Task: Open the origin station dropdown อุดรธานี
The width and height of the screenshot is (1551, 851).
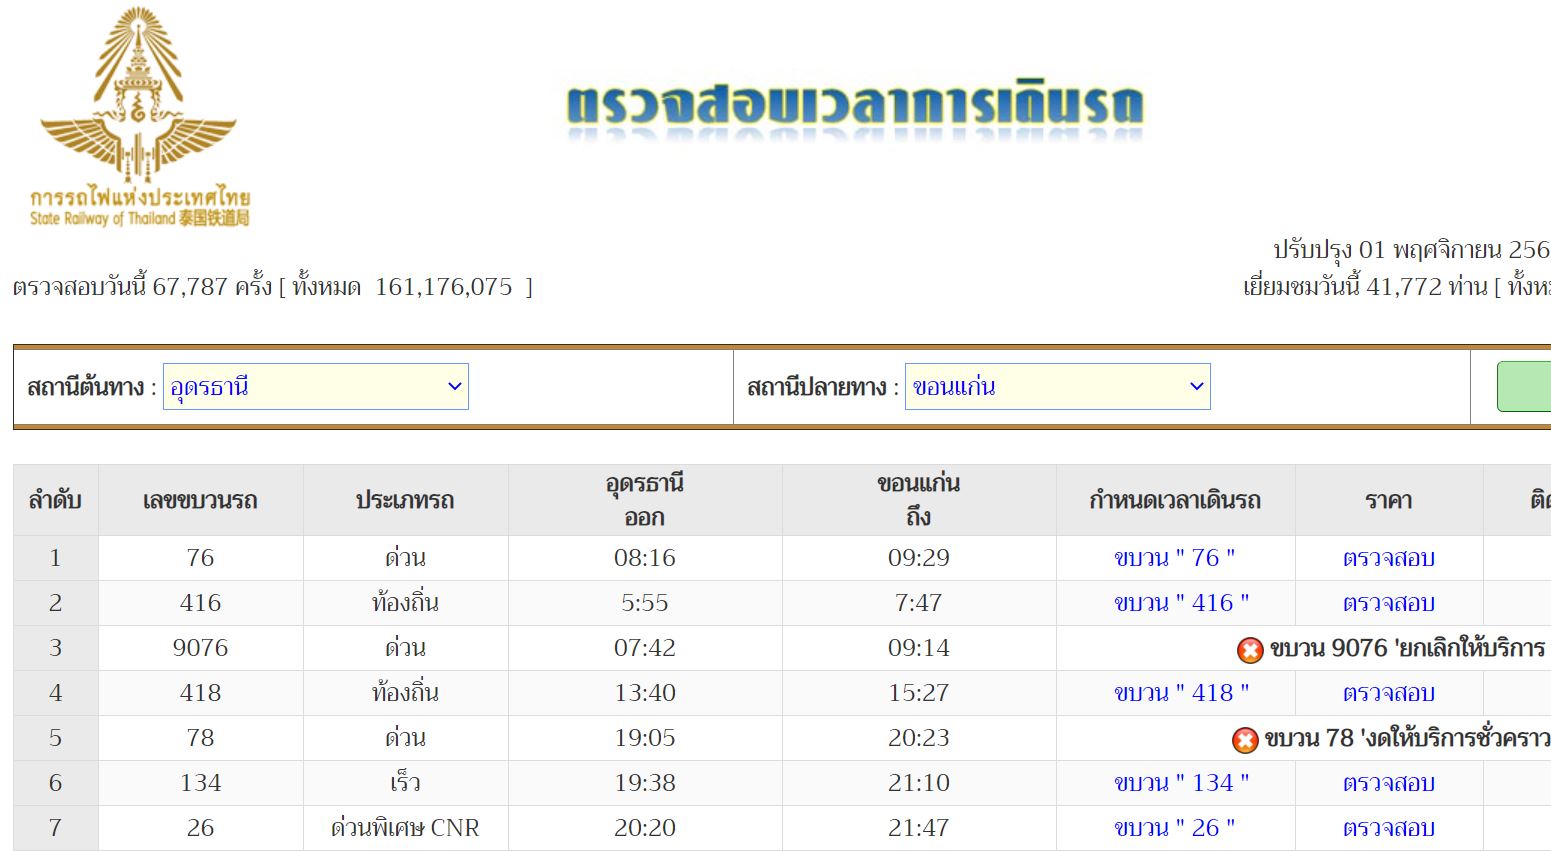Action: (x=316, y=387)
